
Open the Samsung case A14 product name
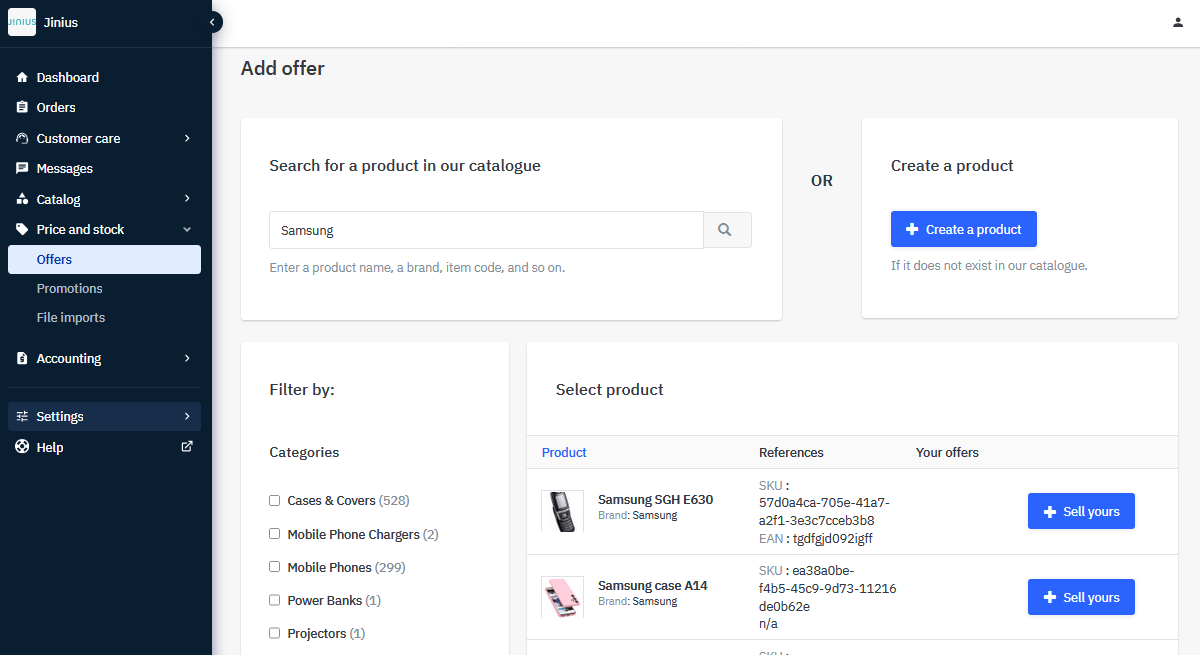[652, 585]
